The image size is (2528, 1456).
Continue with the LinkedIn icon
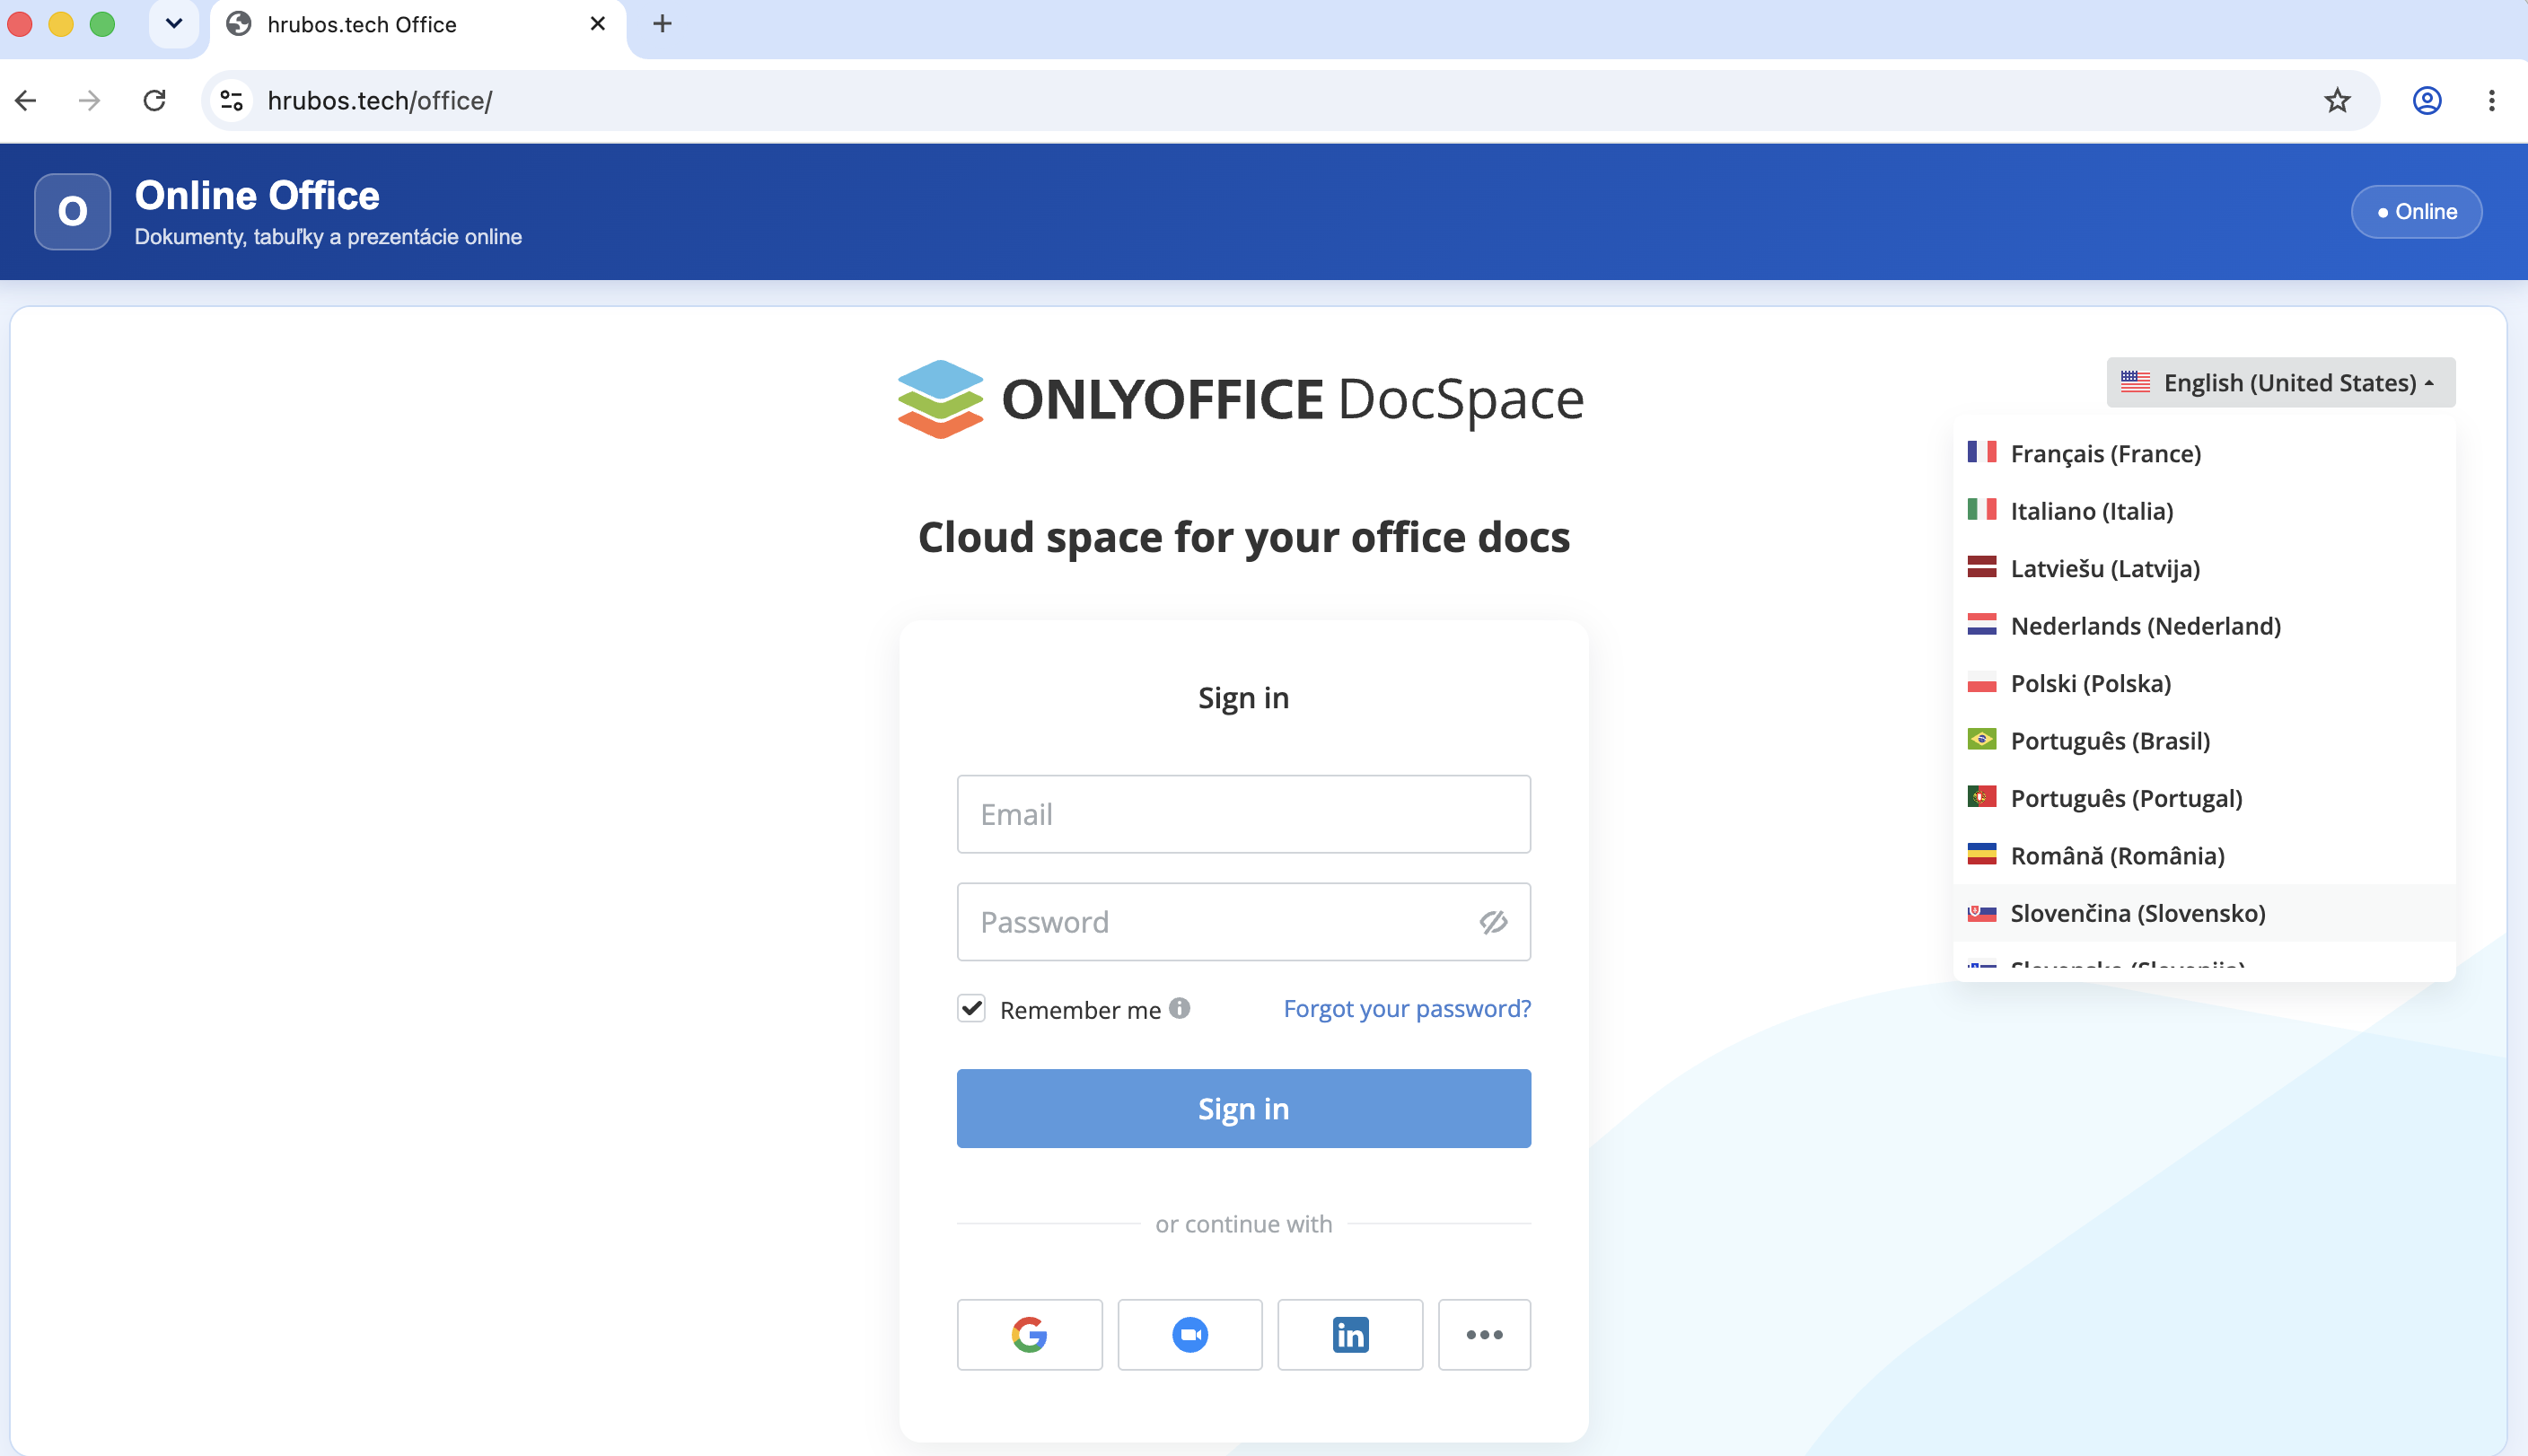(1350, 1334)
